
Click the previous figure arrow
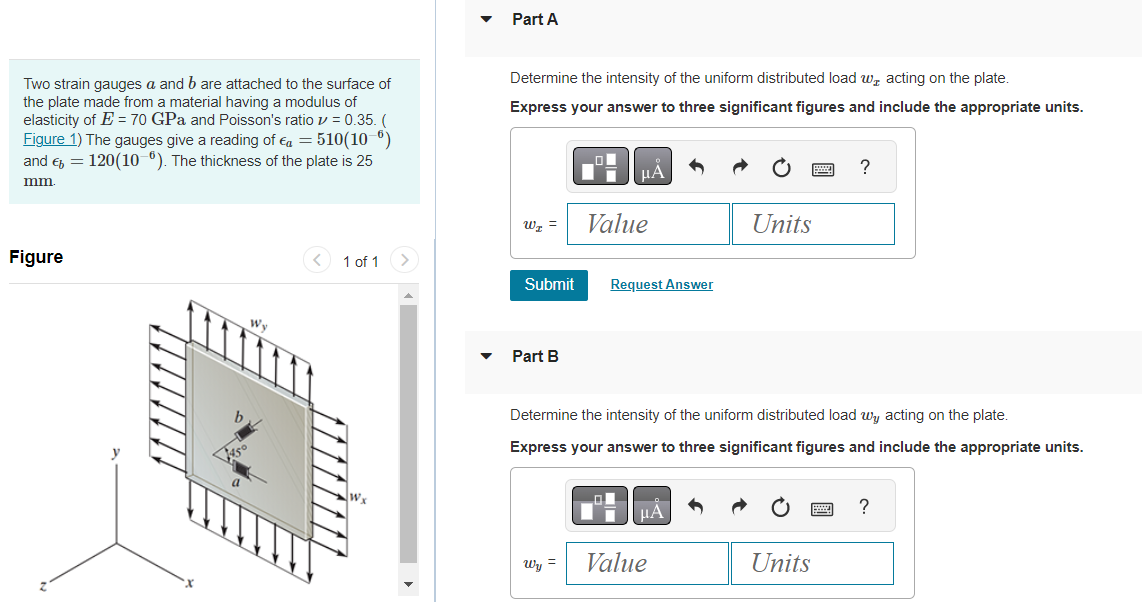click(x=316, y=260)
